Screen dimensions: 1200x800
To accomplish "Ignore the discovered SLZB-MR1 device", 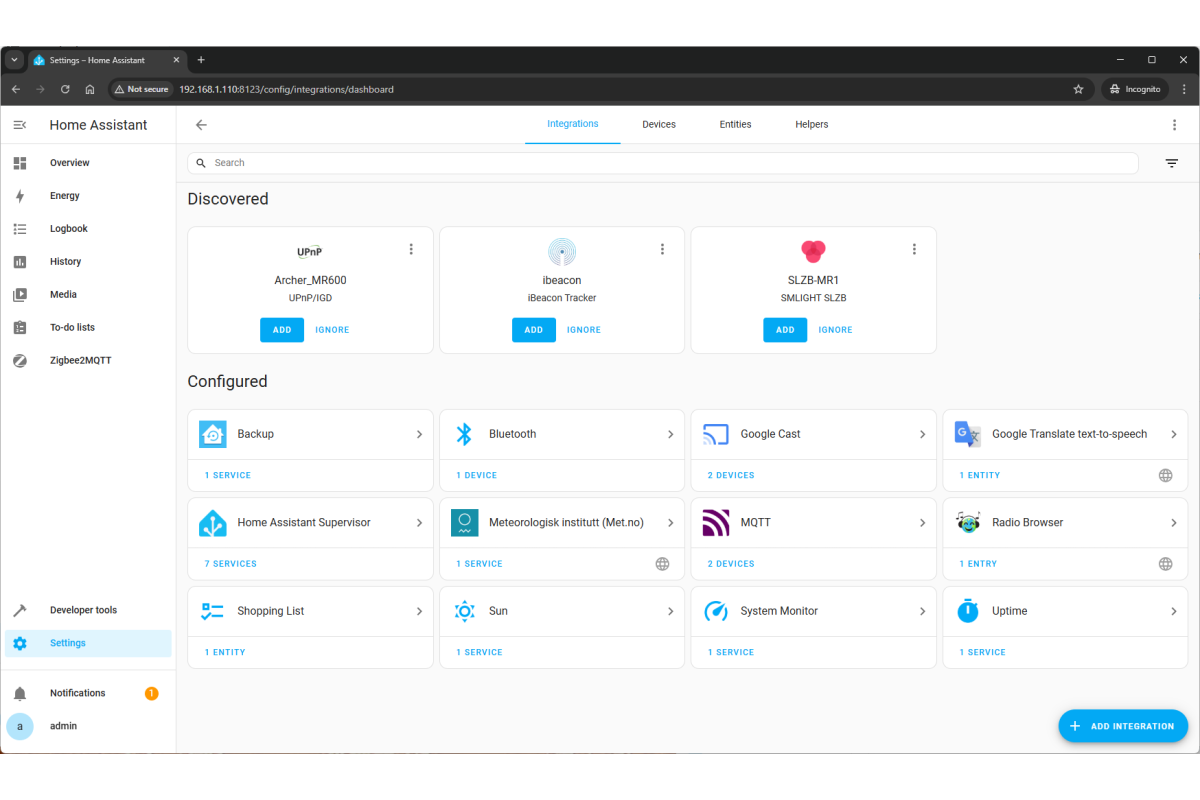I will 835,330.
